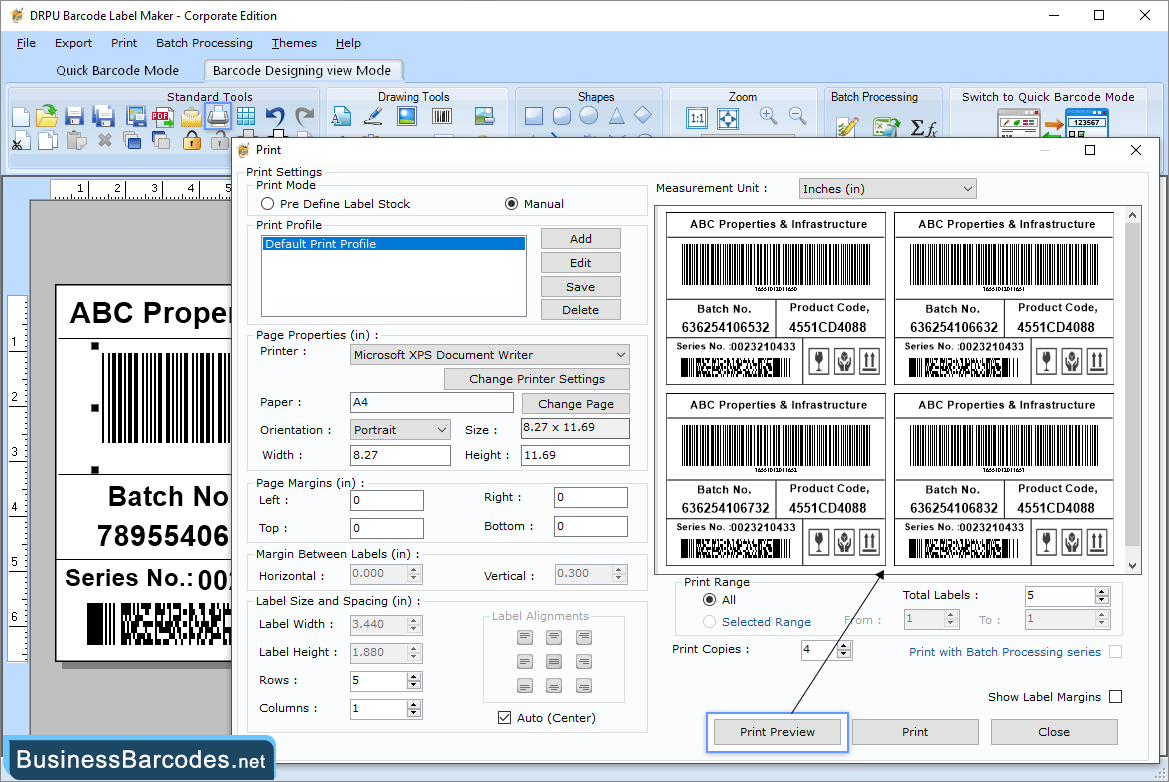Click the Copy pages icon
The image size is (1169, 782).
48,140
